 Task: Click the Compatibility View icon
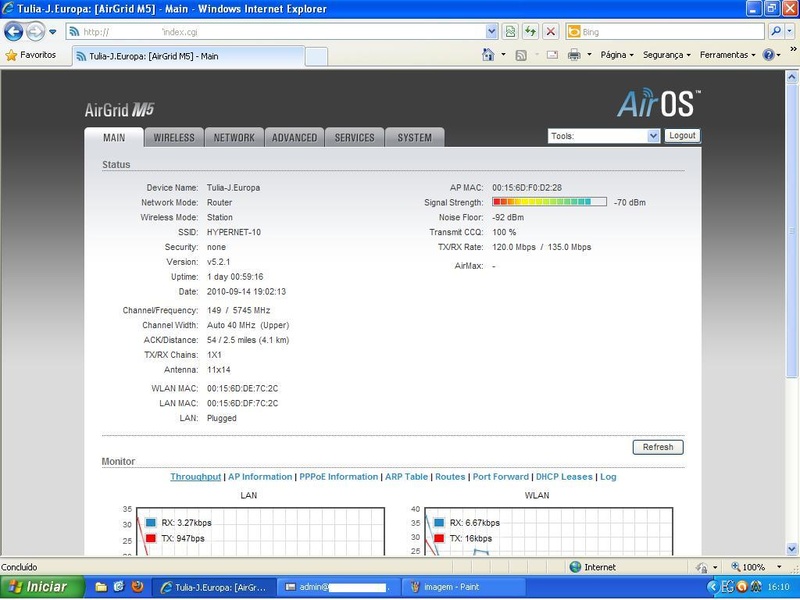point(510,32)
